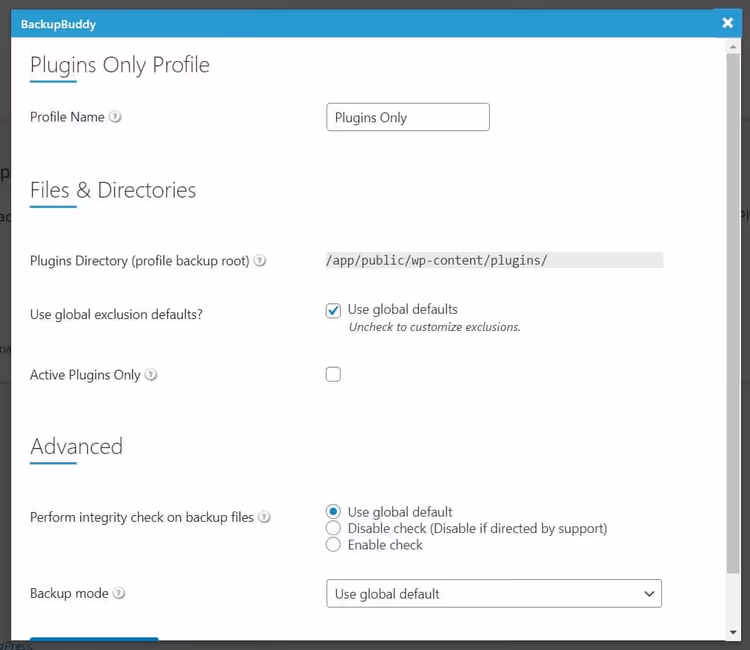Click the Files & Directories heading

pyautogui.click(x=113, y=190)
